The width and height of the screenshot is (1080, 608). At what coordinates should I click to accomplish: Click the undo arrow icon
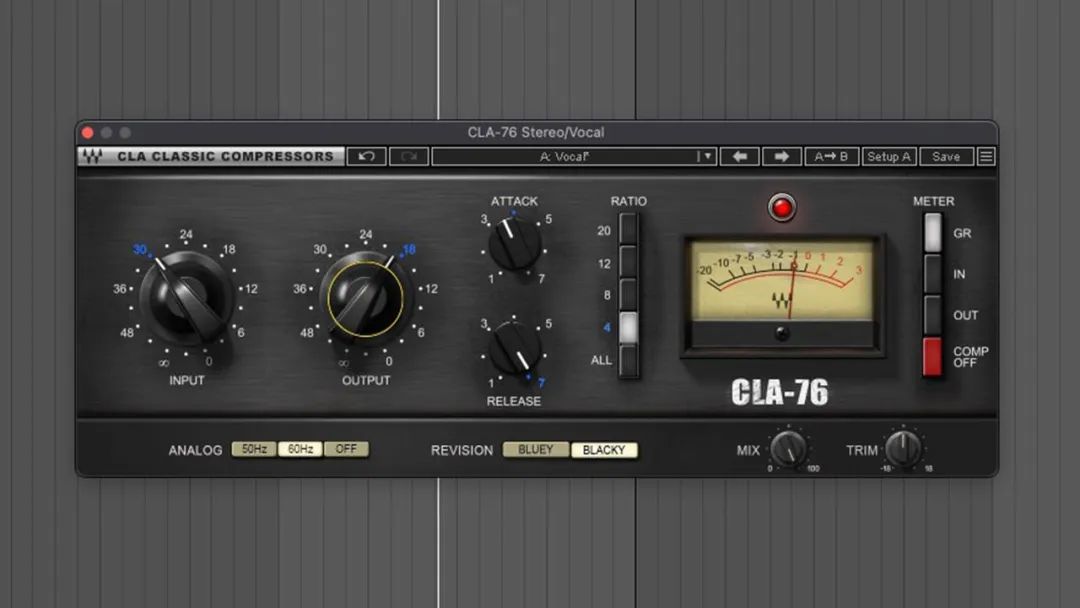(x=366, y=156)
